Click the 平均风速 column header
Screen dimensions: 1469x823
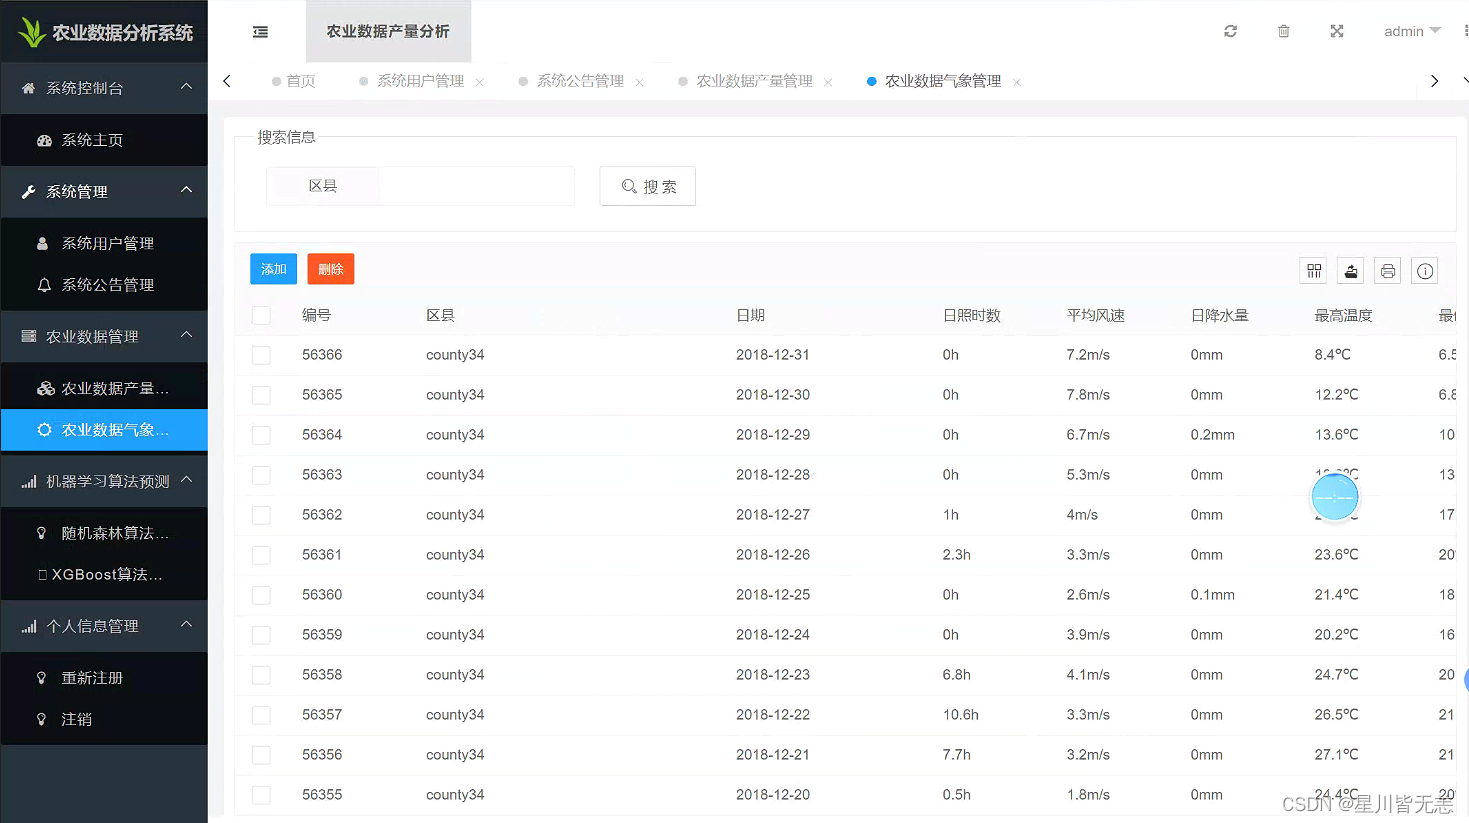tap(1095, 315)
